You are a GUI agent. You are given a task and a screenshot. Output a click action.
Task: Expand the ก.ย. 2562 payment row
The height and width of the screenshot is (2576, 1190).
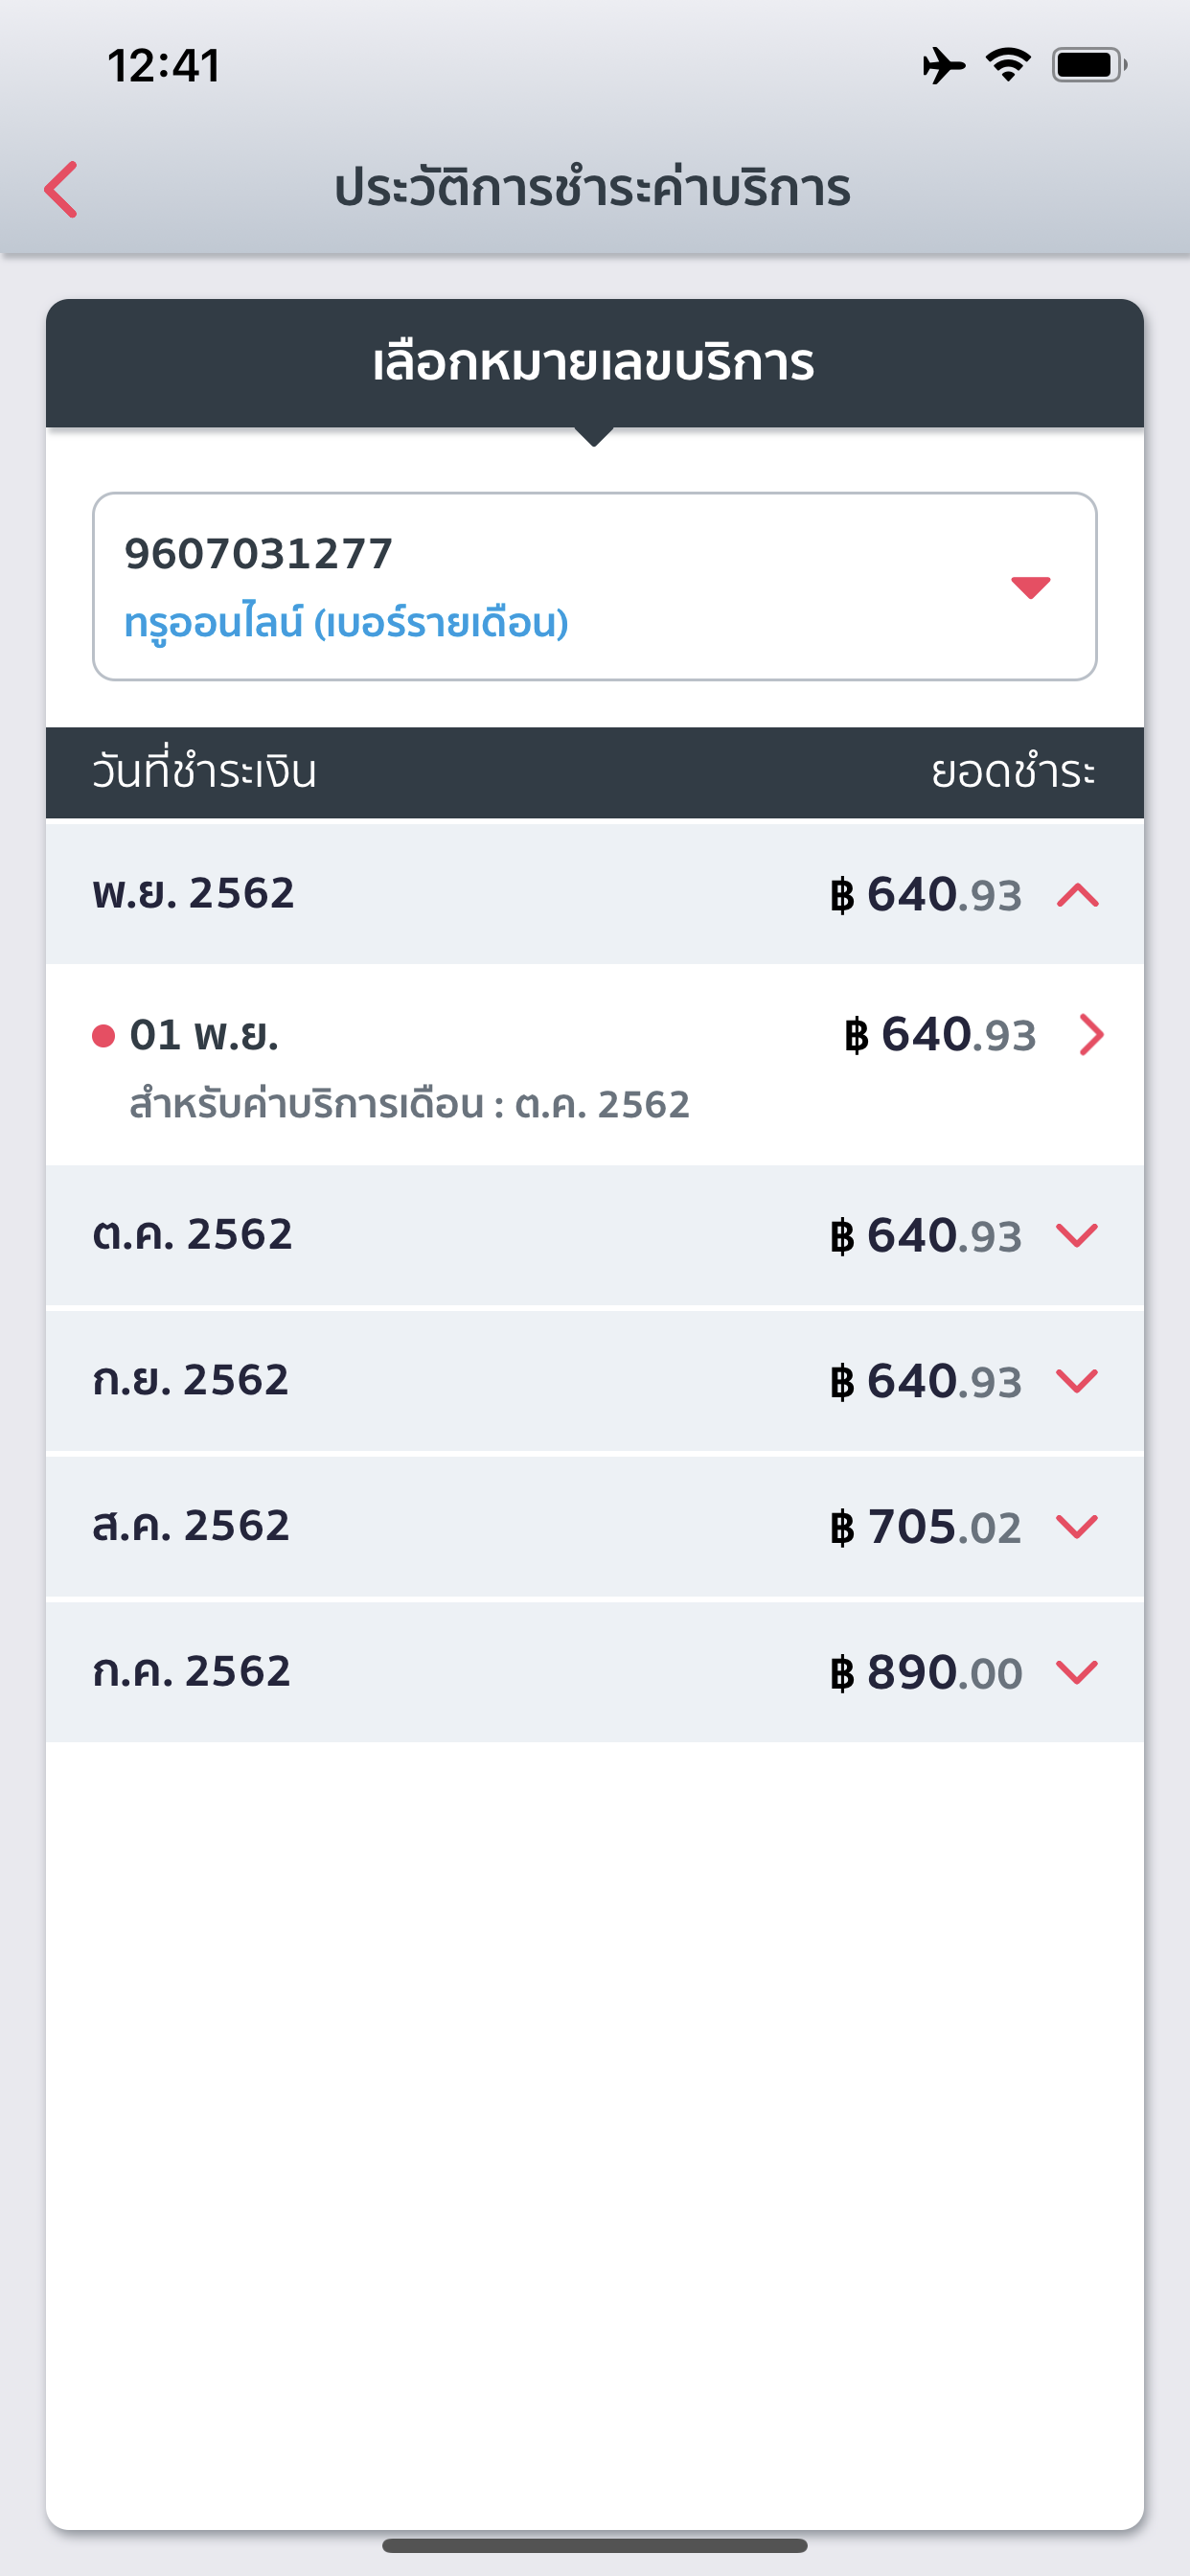click(1077, 1381)
